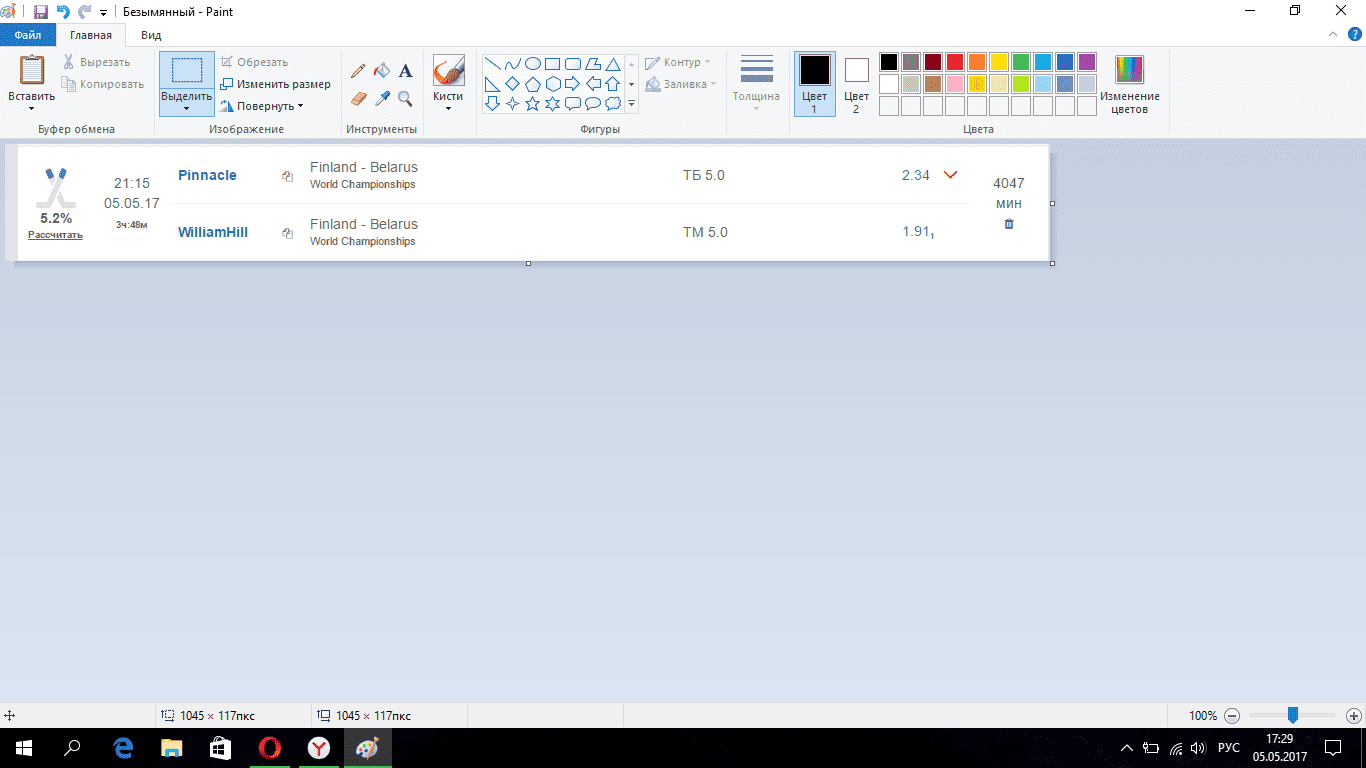Select the Magnifier tool

(x=405, y=98)
